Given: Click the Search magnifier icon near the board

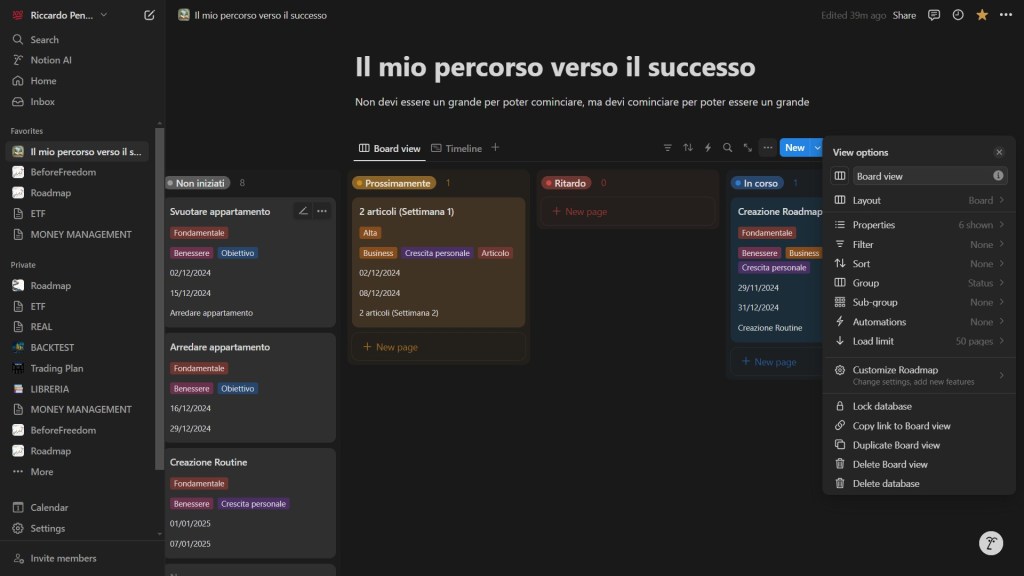Looking at the screenshot, I should [727, 147].
